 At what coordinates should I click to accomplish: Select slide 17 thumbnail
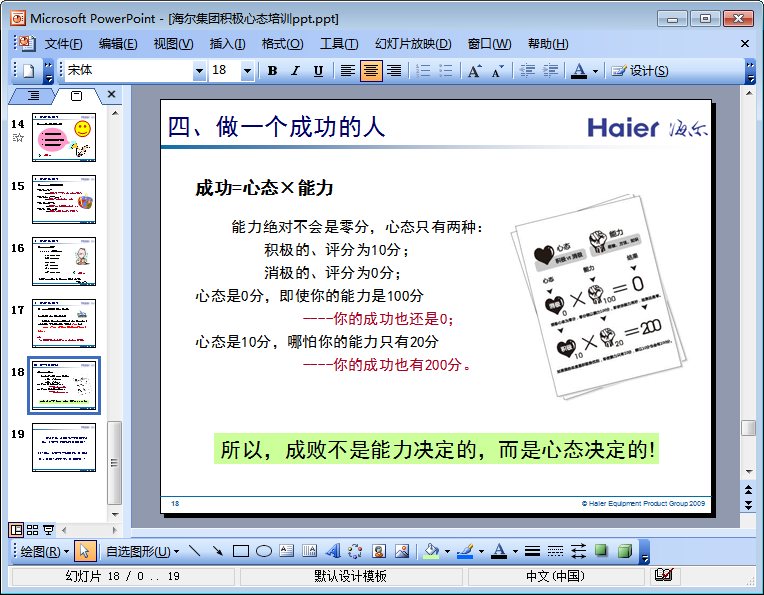click(64, 323)
